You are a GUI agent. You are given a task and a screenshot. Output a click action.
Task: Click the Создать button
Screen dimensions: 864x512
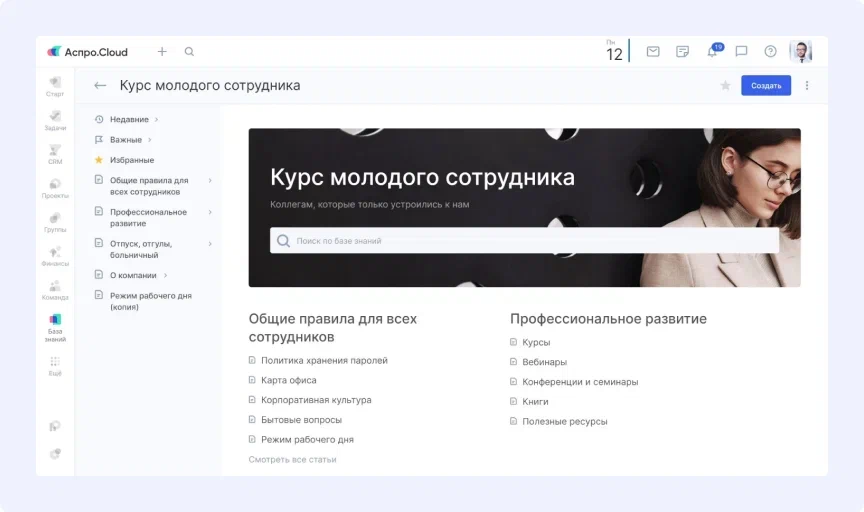(x=766, y=85)
